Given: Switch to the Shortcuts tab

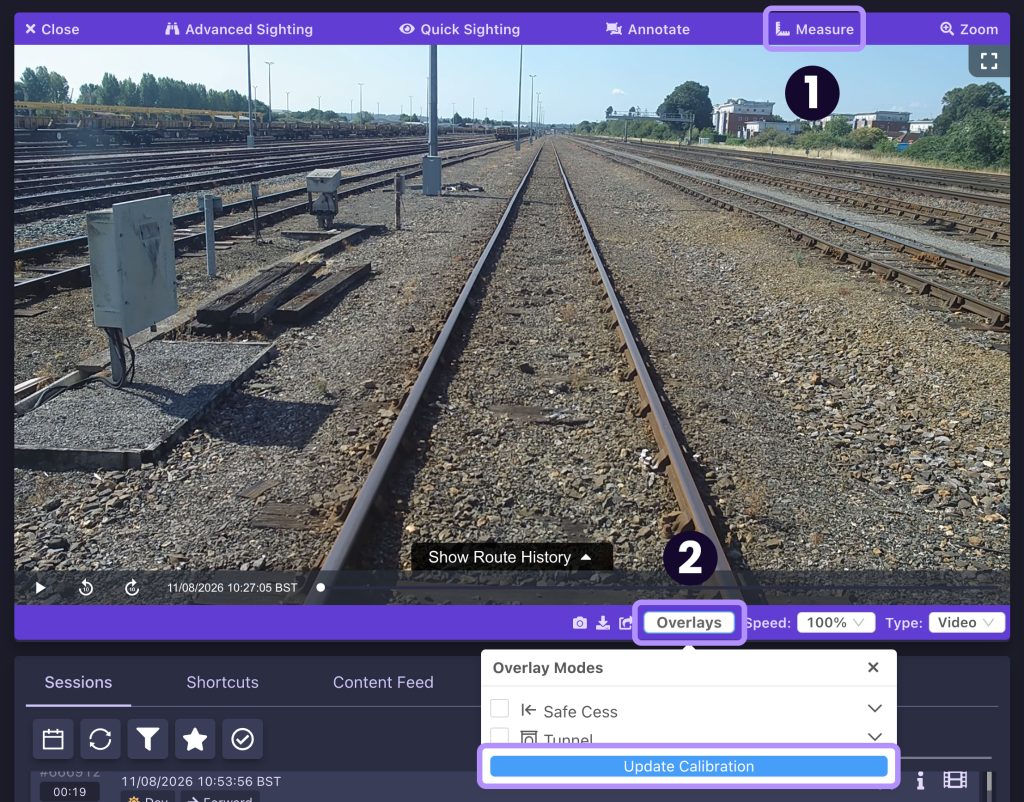Looking at the screenshot, I should [x=222, y=682].
